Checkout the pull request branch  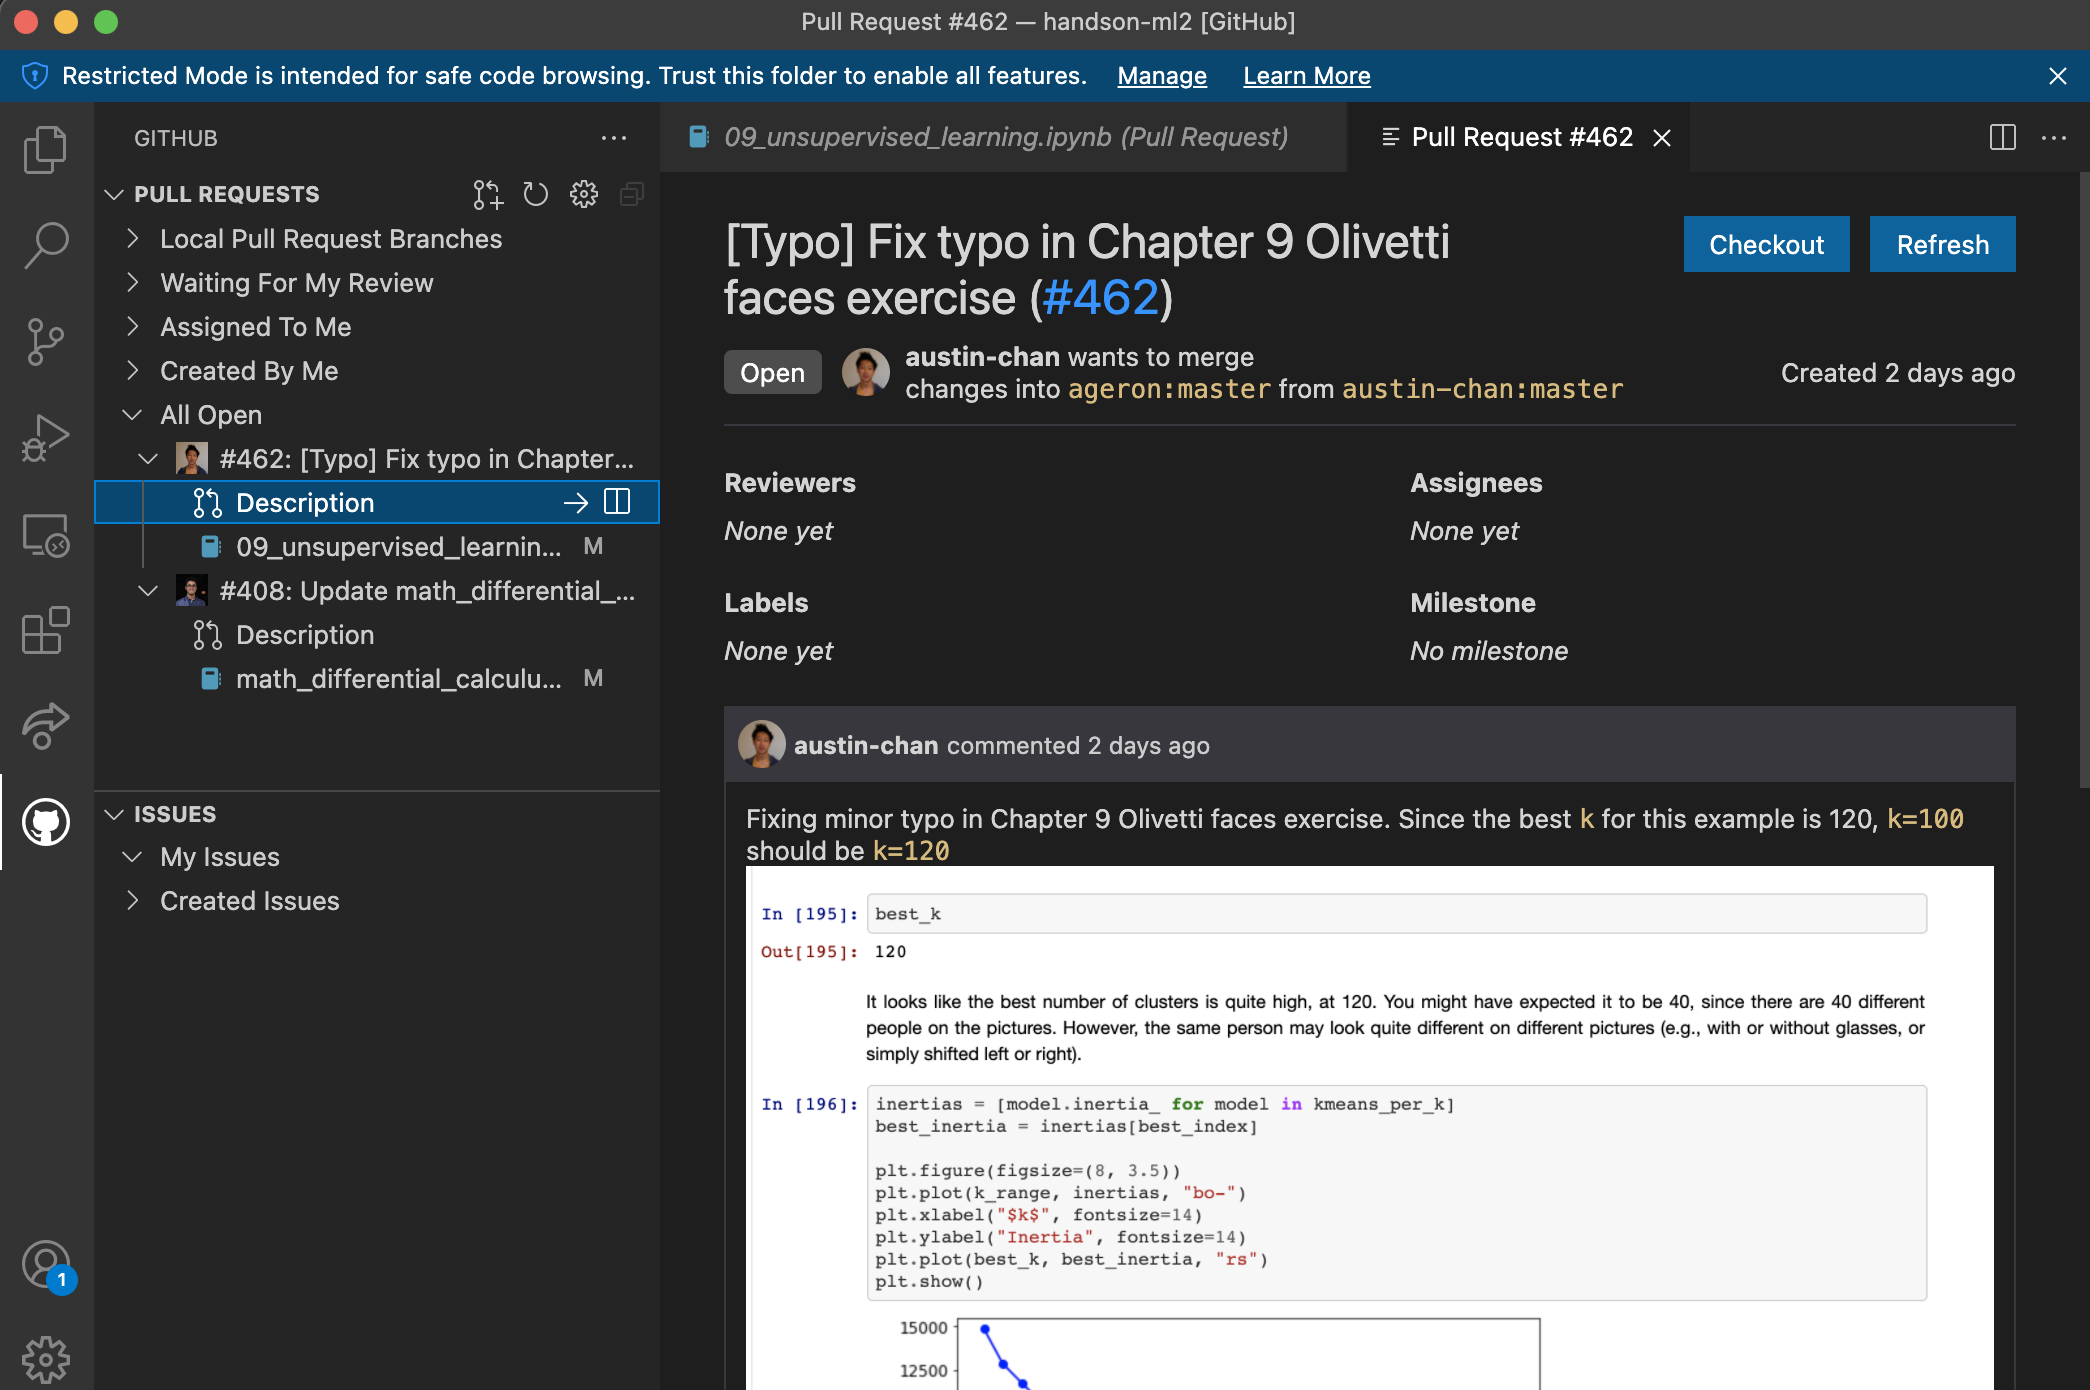coord(1766,245)
